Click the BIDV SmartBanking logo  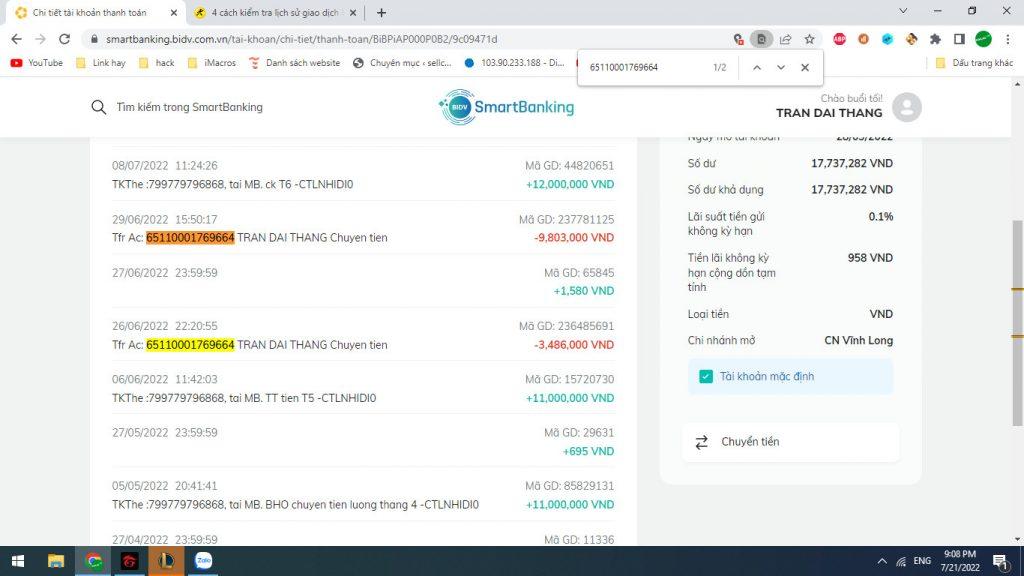pyautogui.click(x=506, y=107)
